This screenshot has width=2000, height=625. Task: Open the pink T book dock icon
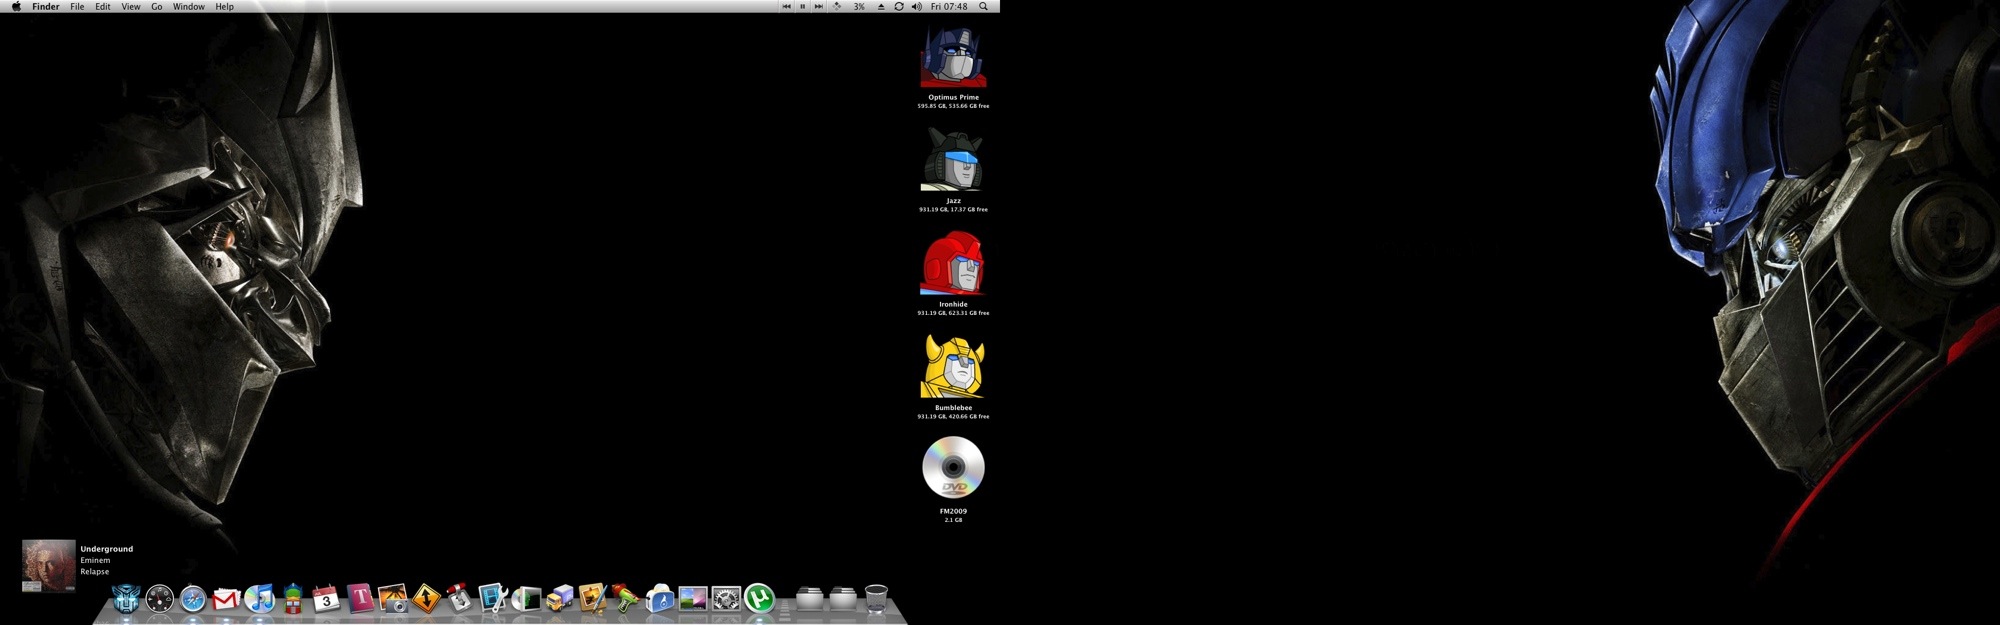click(x=360, y=598)
